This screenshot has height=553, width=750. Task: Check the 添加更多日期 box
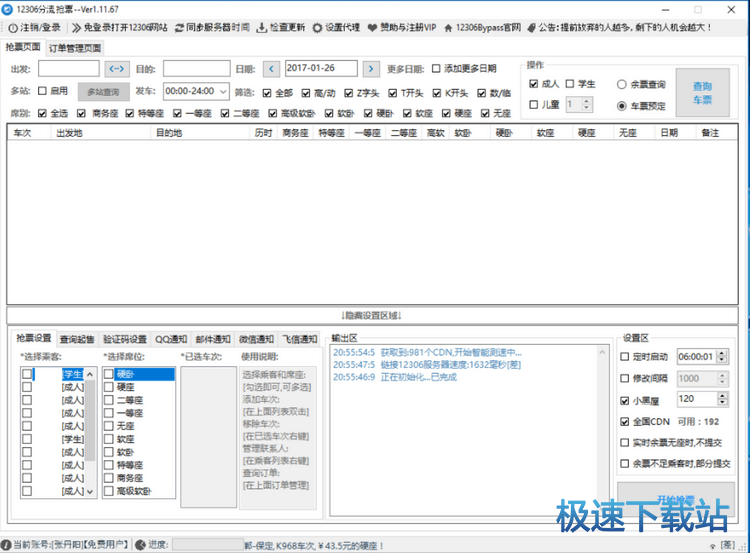[436, 69]
